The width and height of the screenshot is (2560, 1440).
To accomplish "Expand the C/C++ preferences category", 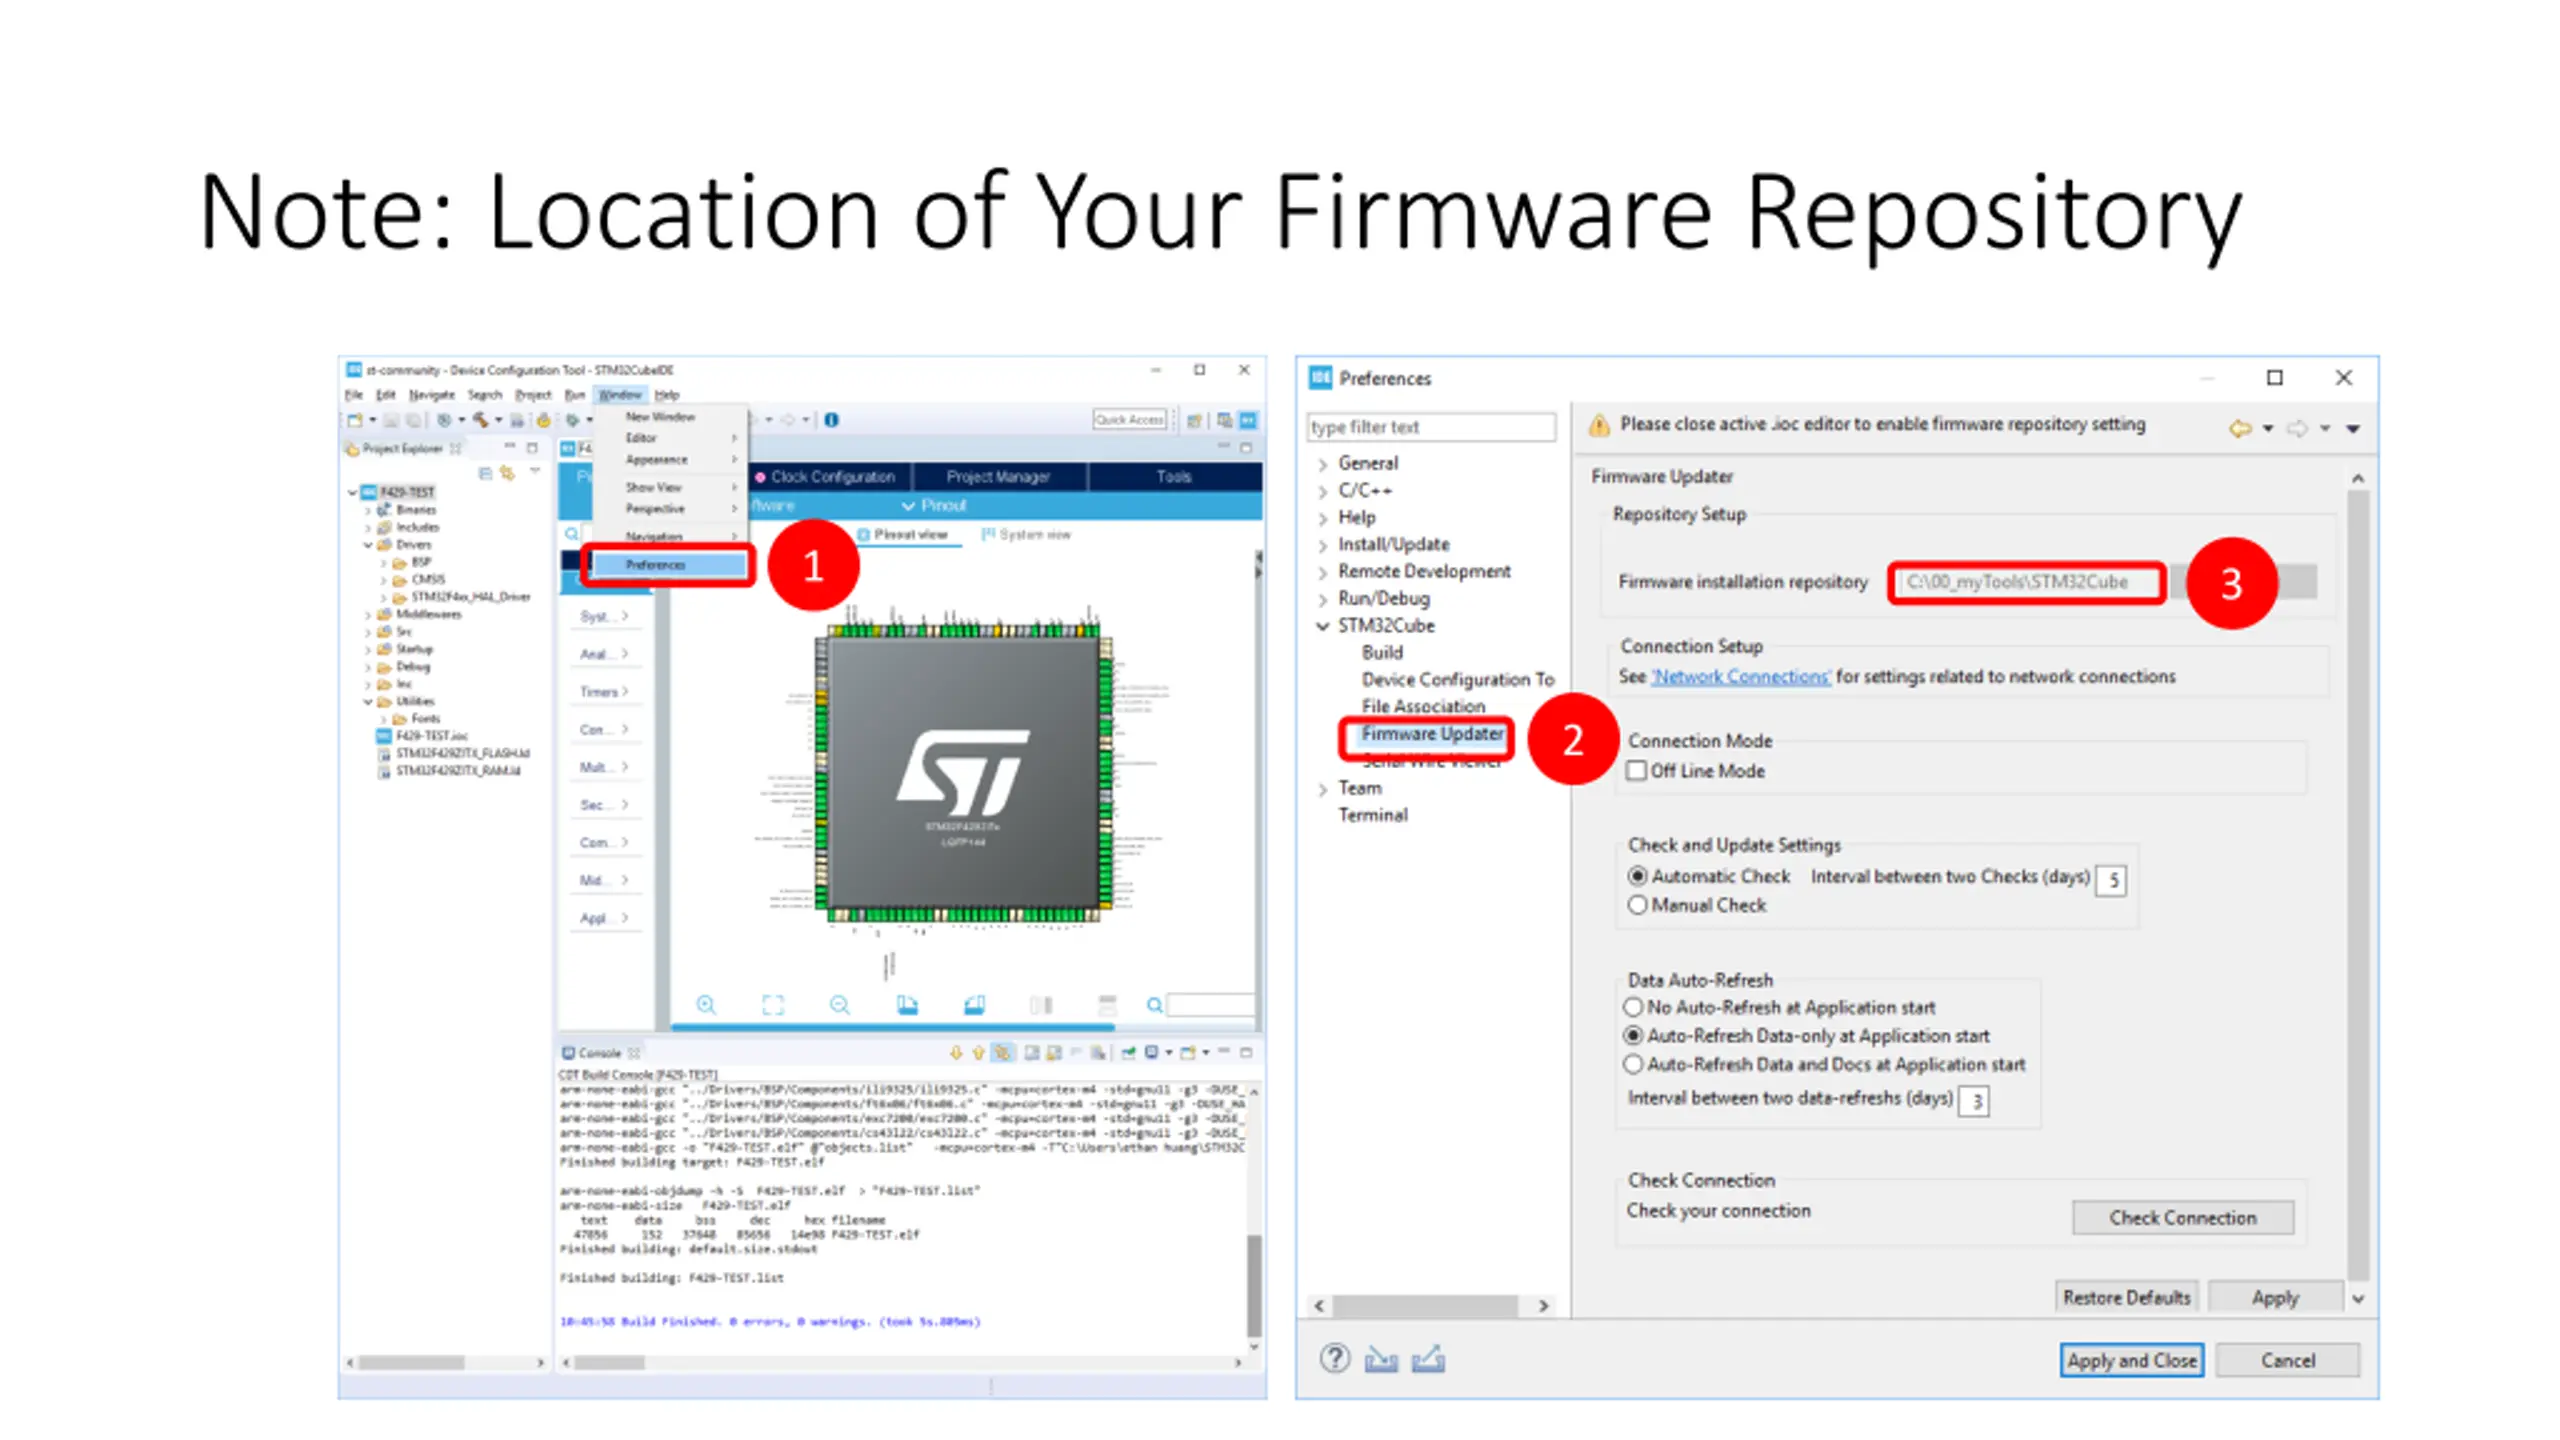I will pos(1323,491).
